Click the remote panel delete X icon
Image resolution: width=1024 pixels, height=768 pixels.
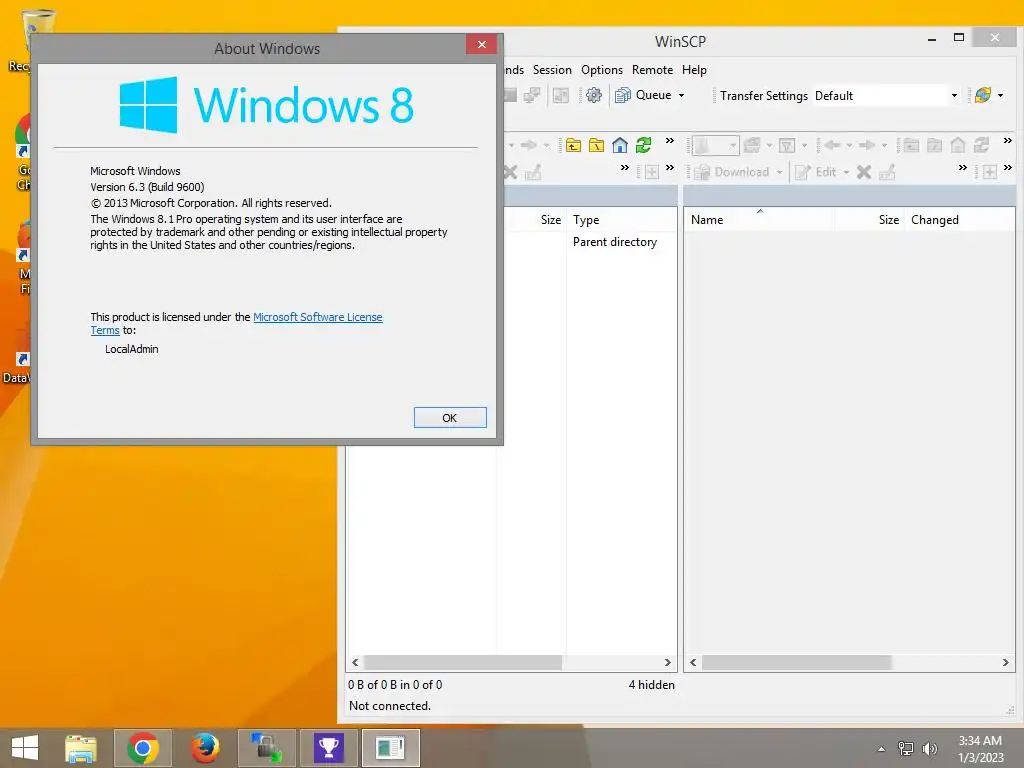click(864, 172)
